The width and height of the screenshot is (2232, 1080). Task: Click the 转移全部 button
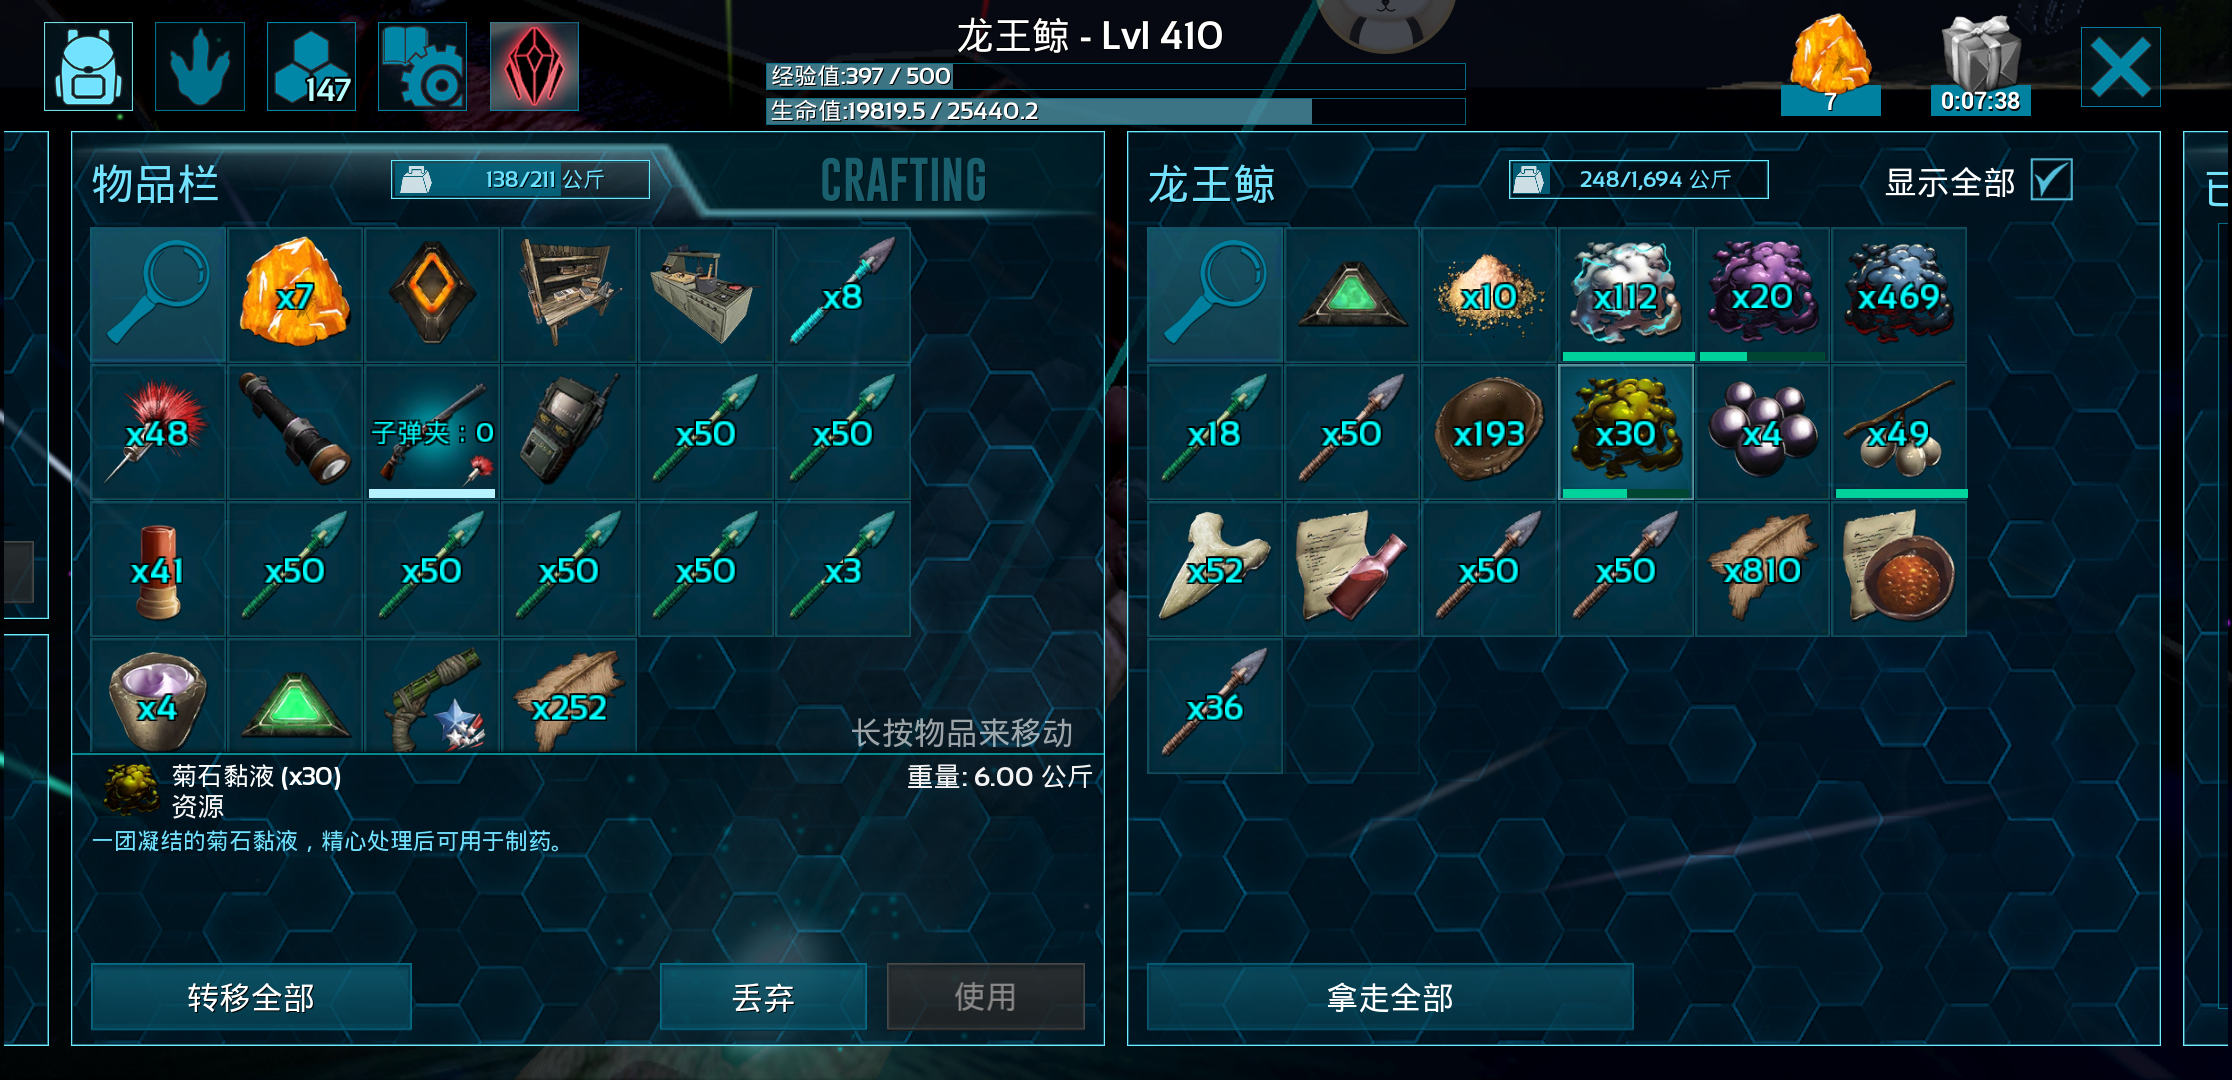tap(251, 997)
